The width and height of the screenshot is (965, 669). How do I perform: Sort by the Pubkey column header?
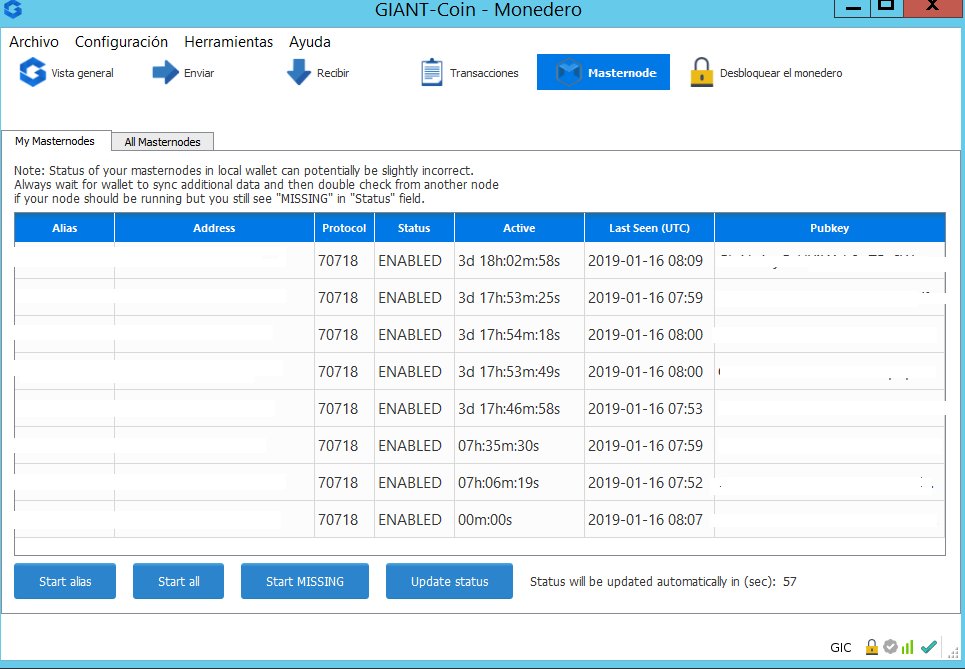[830, 228]
